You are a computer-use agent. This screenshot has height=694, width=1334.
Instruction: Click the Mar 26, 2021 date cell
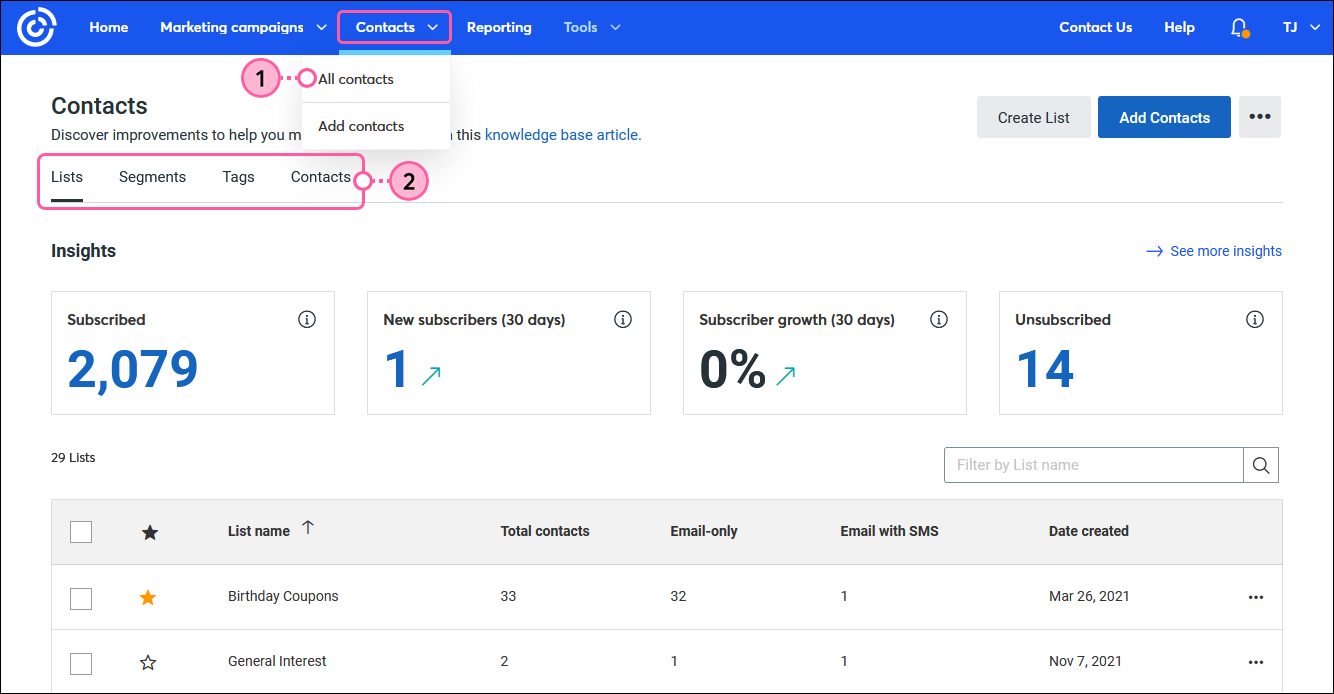[1089, 596]
